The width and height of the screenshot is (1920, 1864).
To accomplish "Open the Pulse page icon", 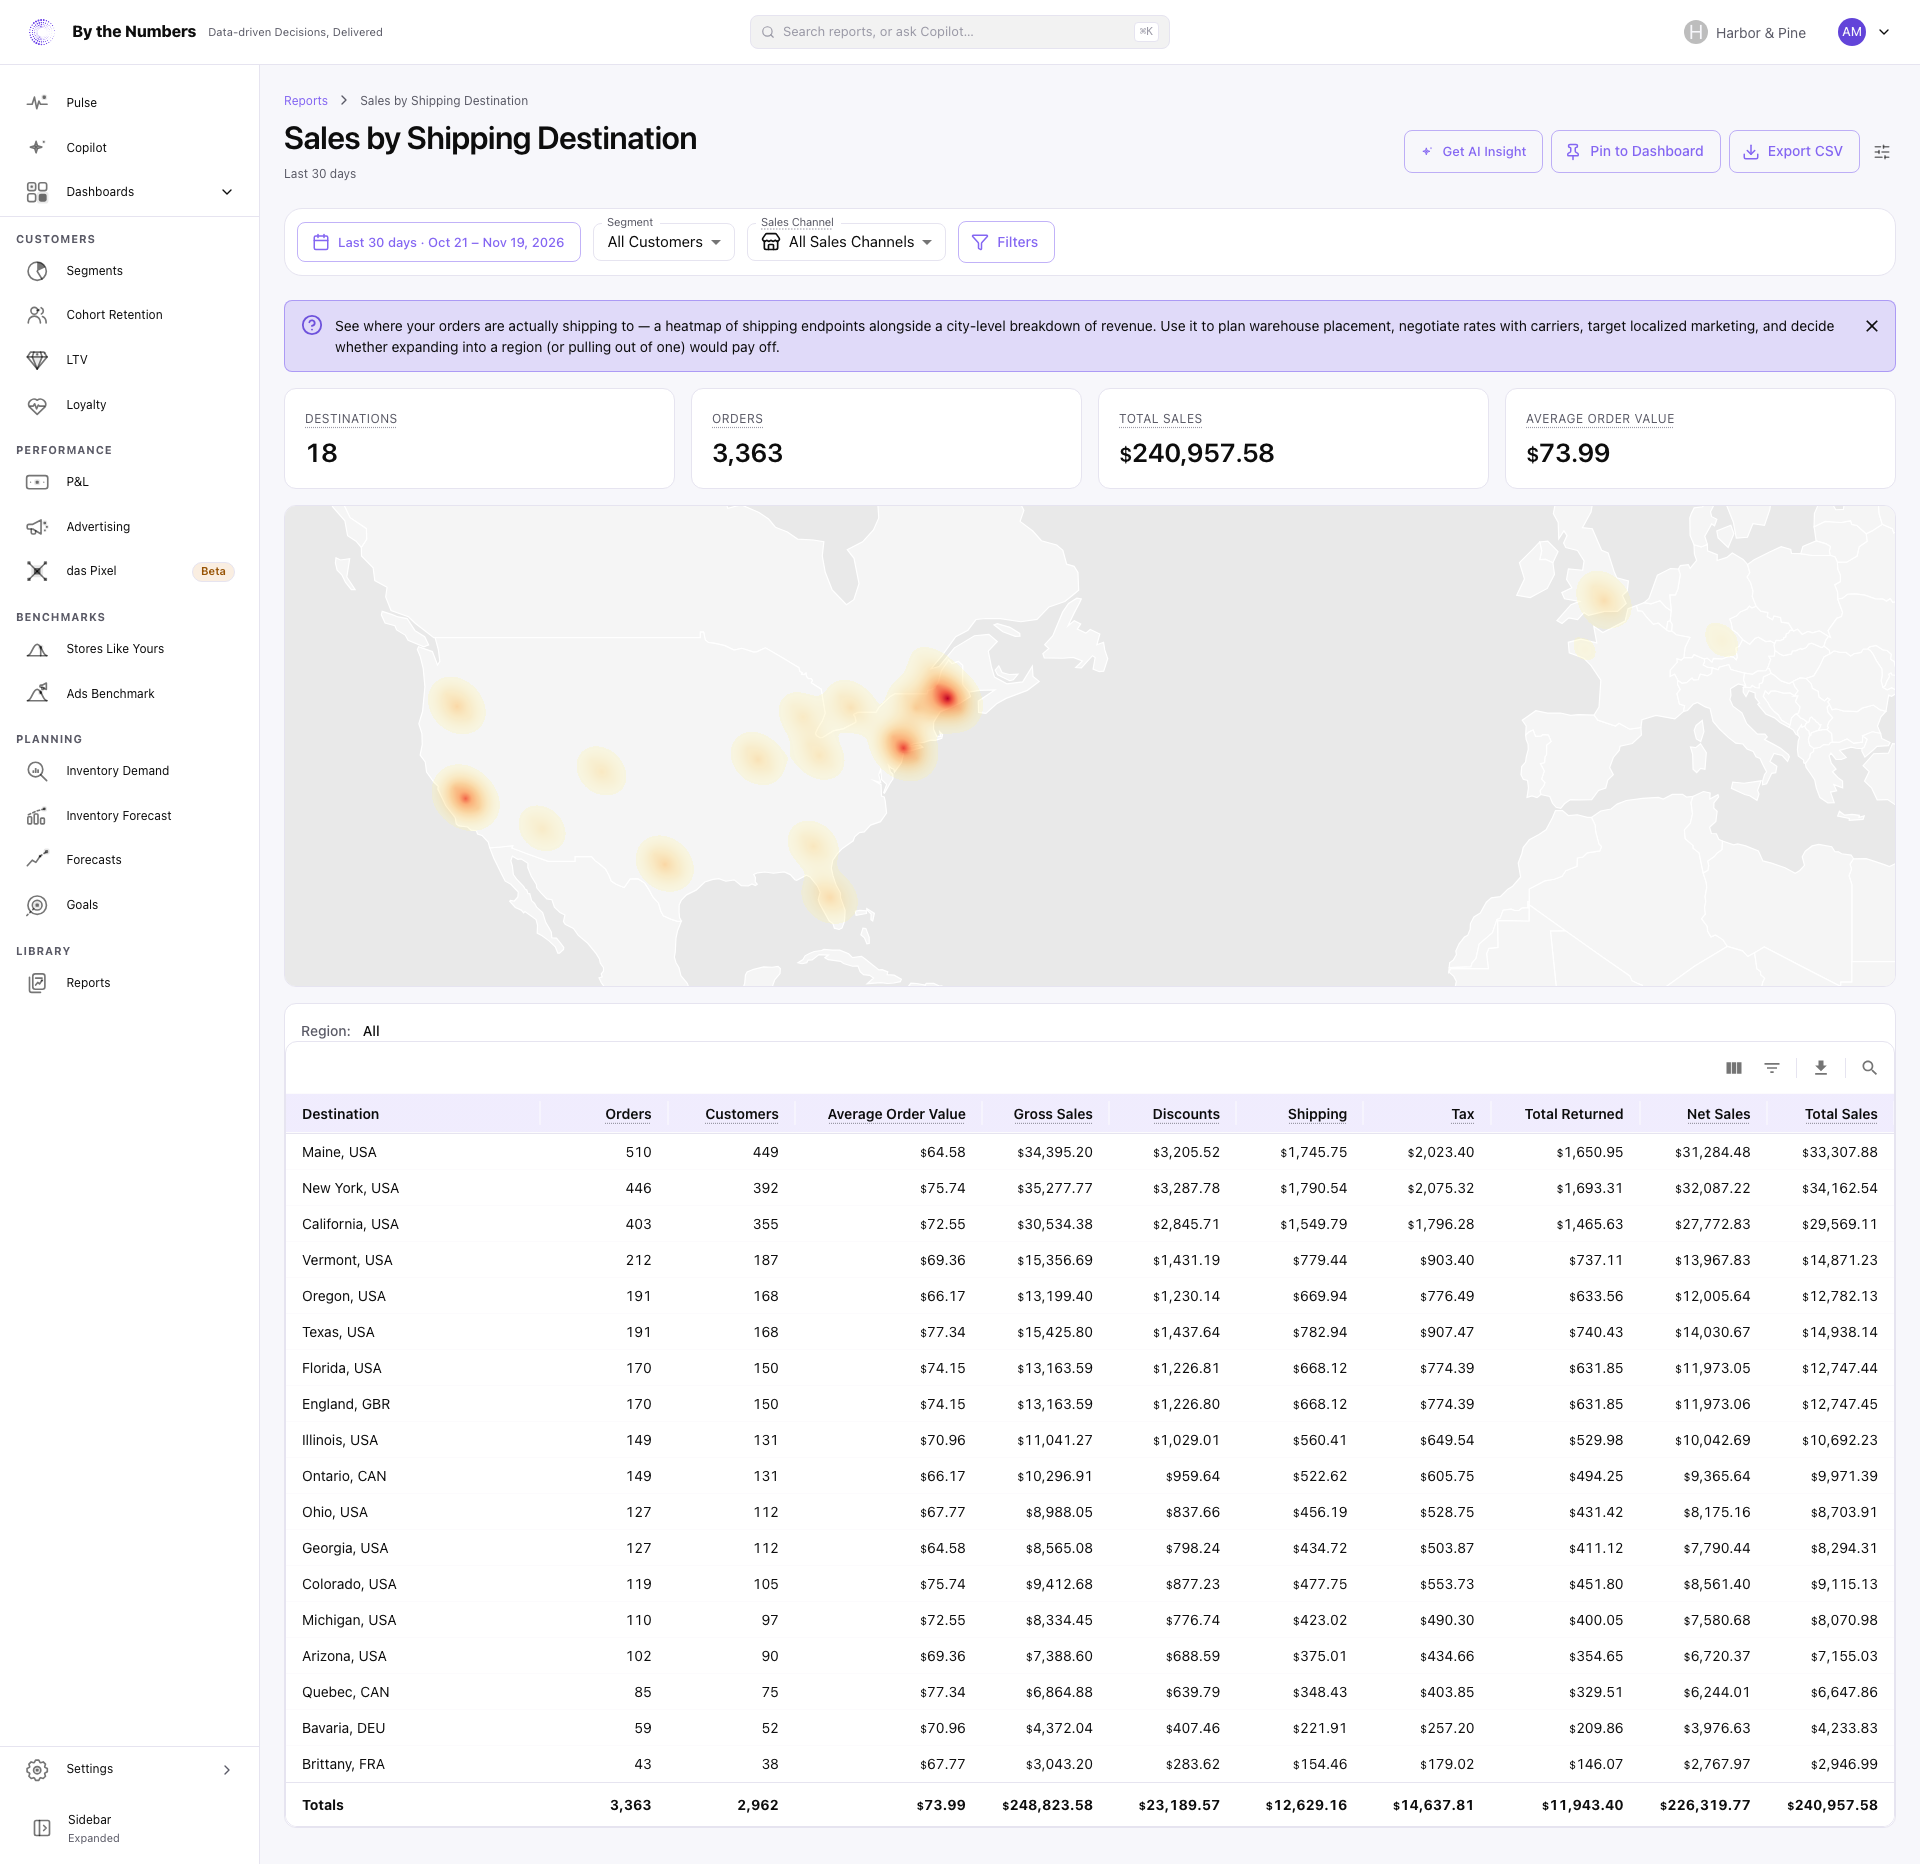I will point(37,103).
